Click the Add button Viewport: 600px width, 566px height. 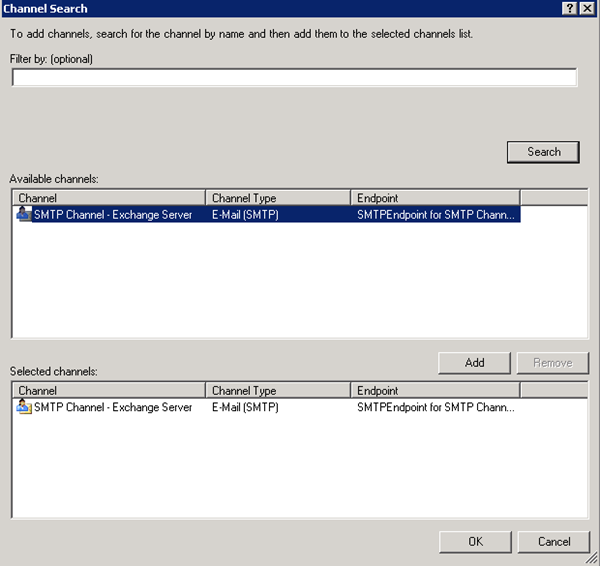[474, 363]
